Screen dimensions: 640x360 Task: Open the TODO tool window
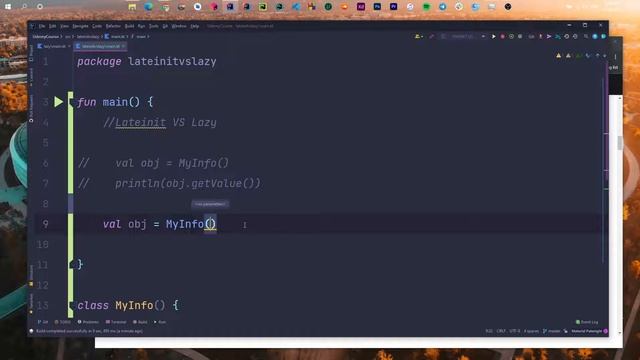click(x=63, y=322)
